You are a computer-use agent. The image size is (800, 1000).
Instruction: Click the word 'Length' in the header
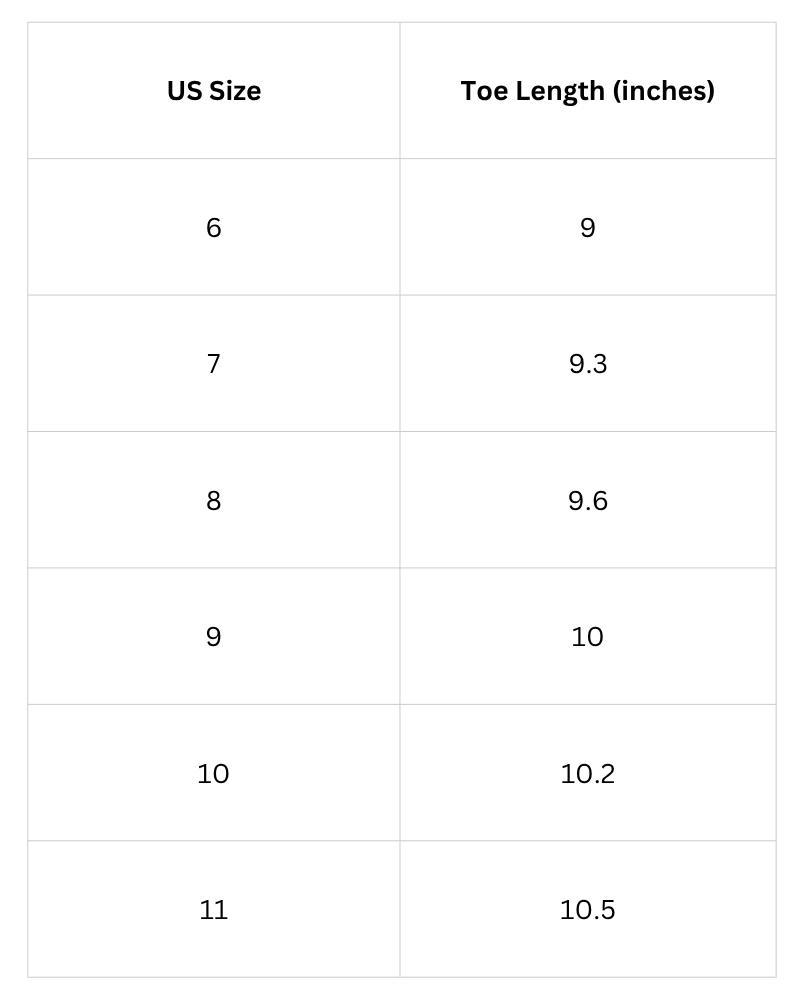pyautogui.click(x=560, y=92)
